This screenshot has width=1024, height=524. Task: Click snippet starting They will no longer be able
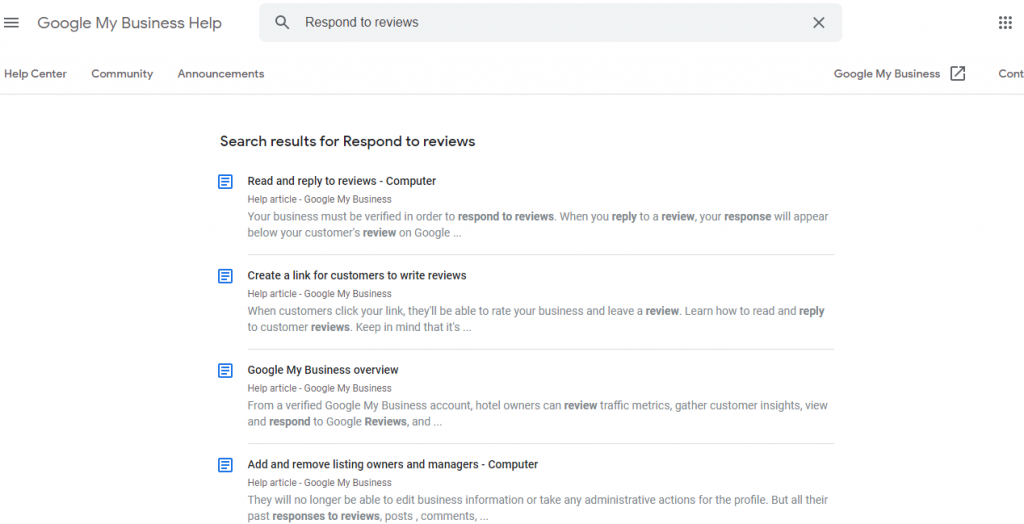pyautogui.click(x=537, y=508)
